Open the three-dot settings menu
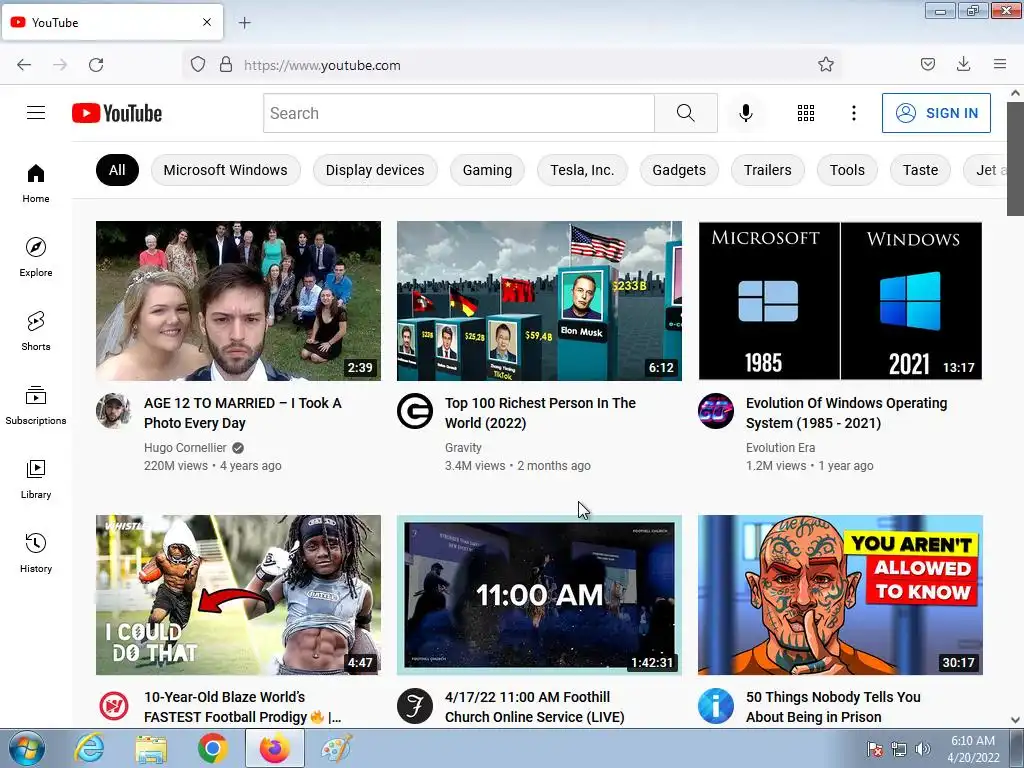The image size is (1024, 768). click(854, 113)
